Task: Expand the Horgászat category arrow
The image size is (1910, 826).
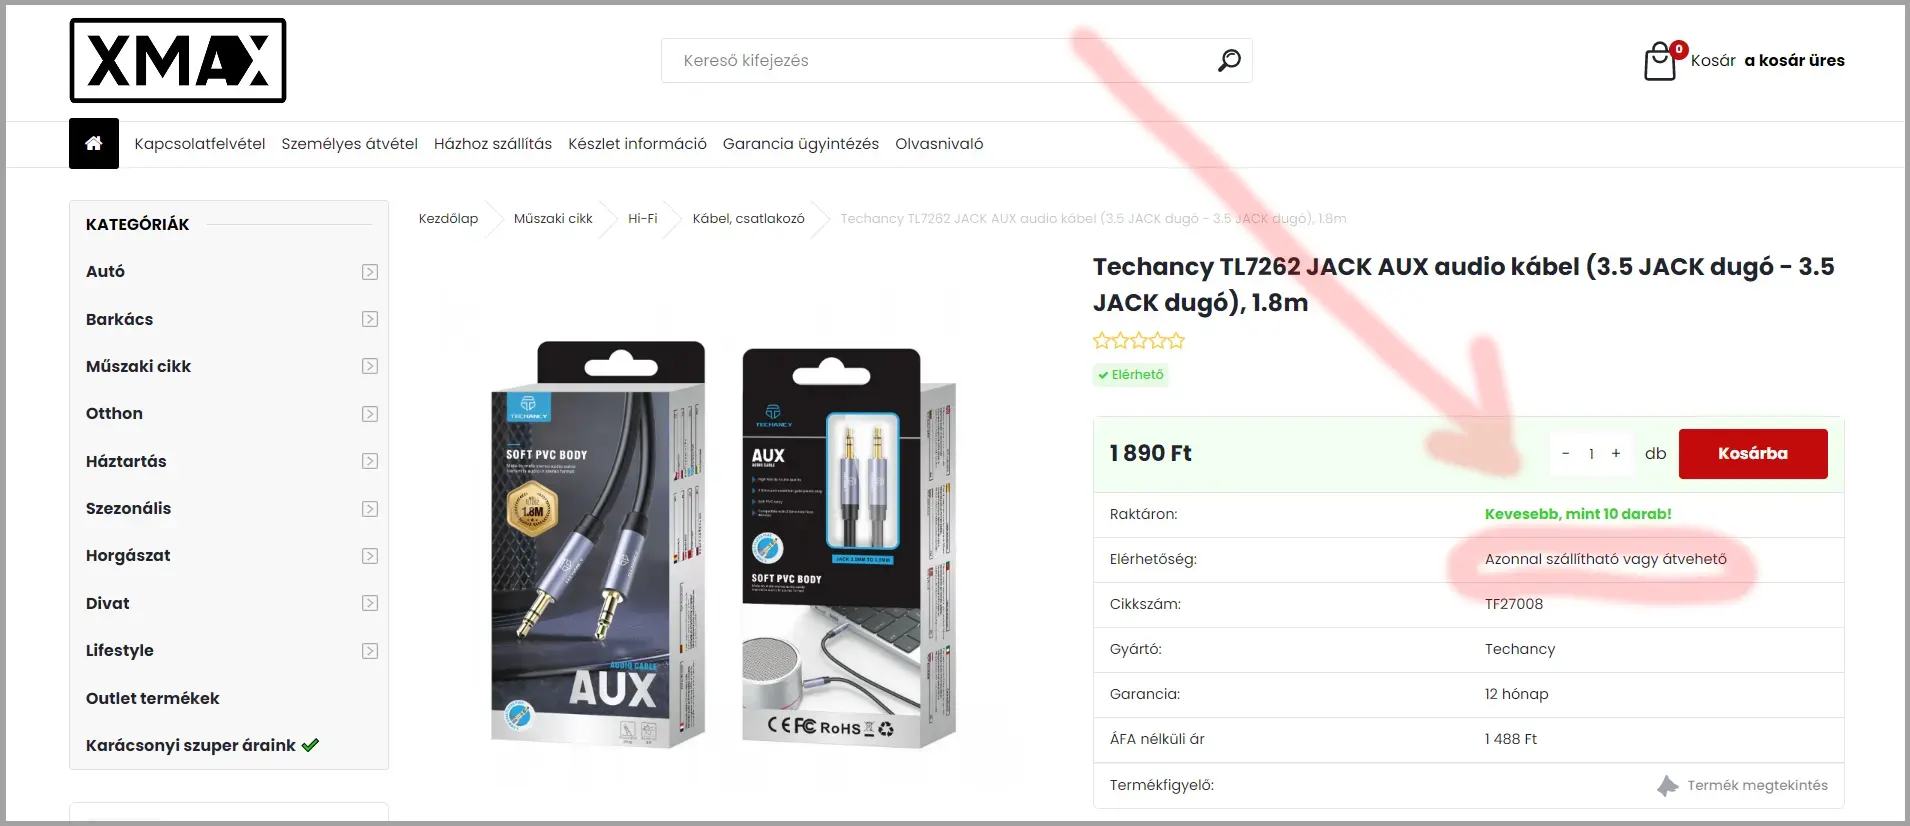Action: (370, 556)
